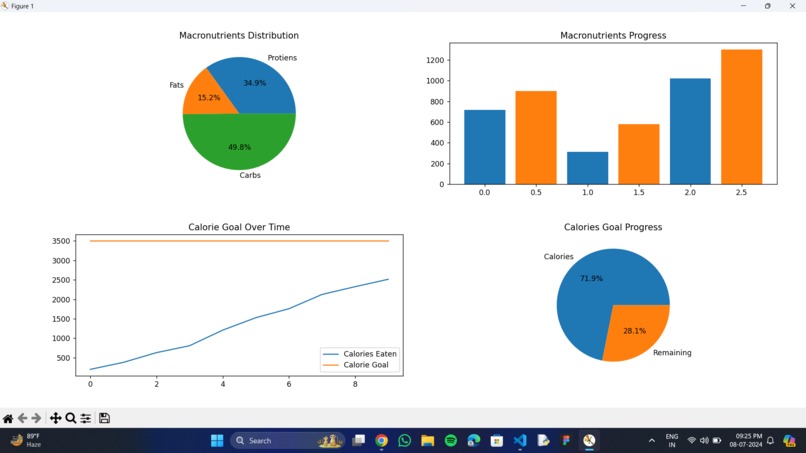Image resolution: width=806 pixels, height=453 pixels.
Task: Open File Explorer from taskbar
Action: point(428,441)
